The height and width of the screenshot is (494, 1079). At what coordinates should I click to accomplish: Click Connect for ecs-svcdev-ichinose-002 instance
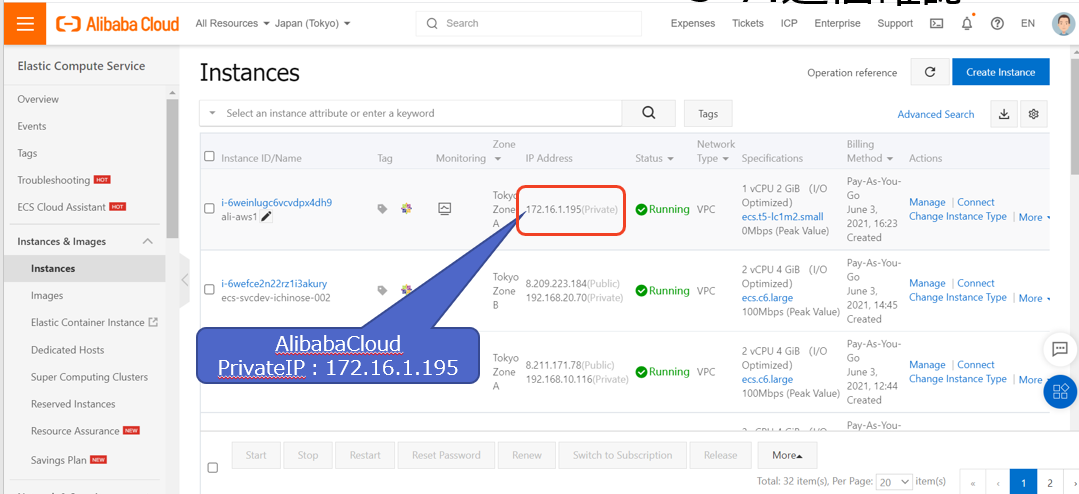(x=976, y=283)
